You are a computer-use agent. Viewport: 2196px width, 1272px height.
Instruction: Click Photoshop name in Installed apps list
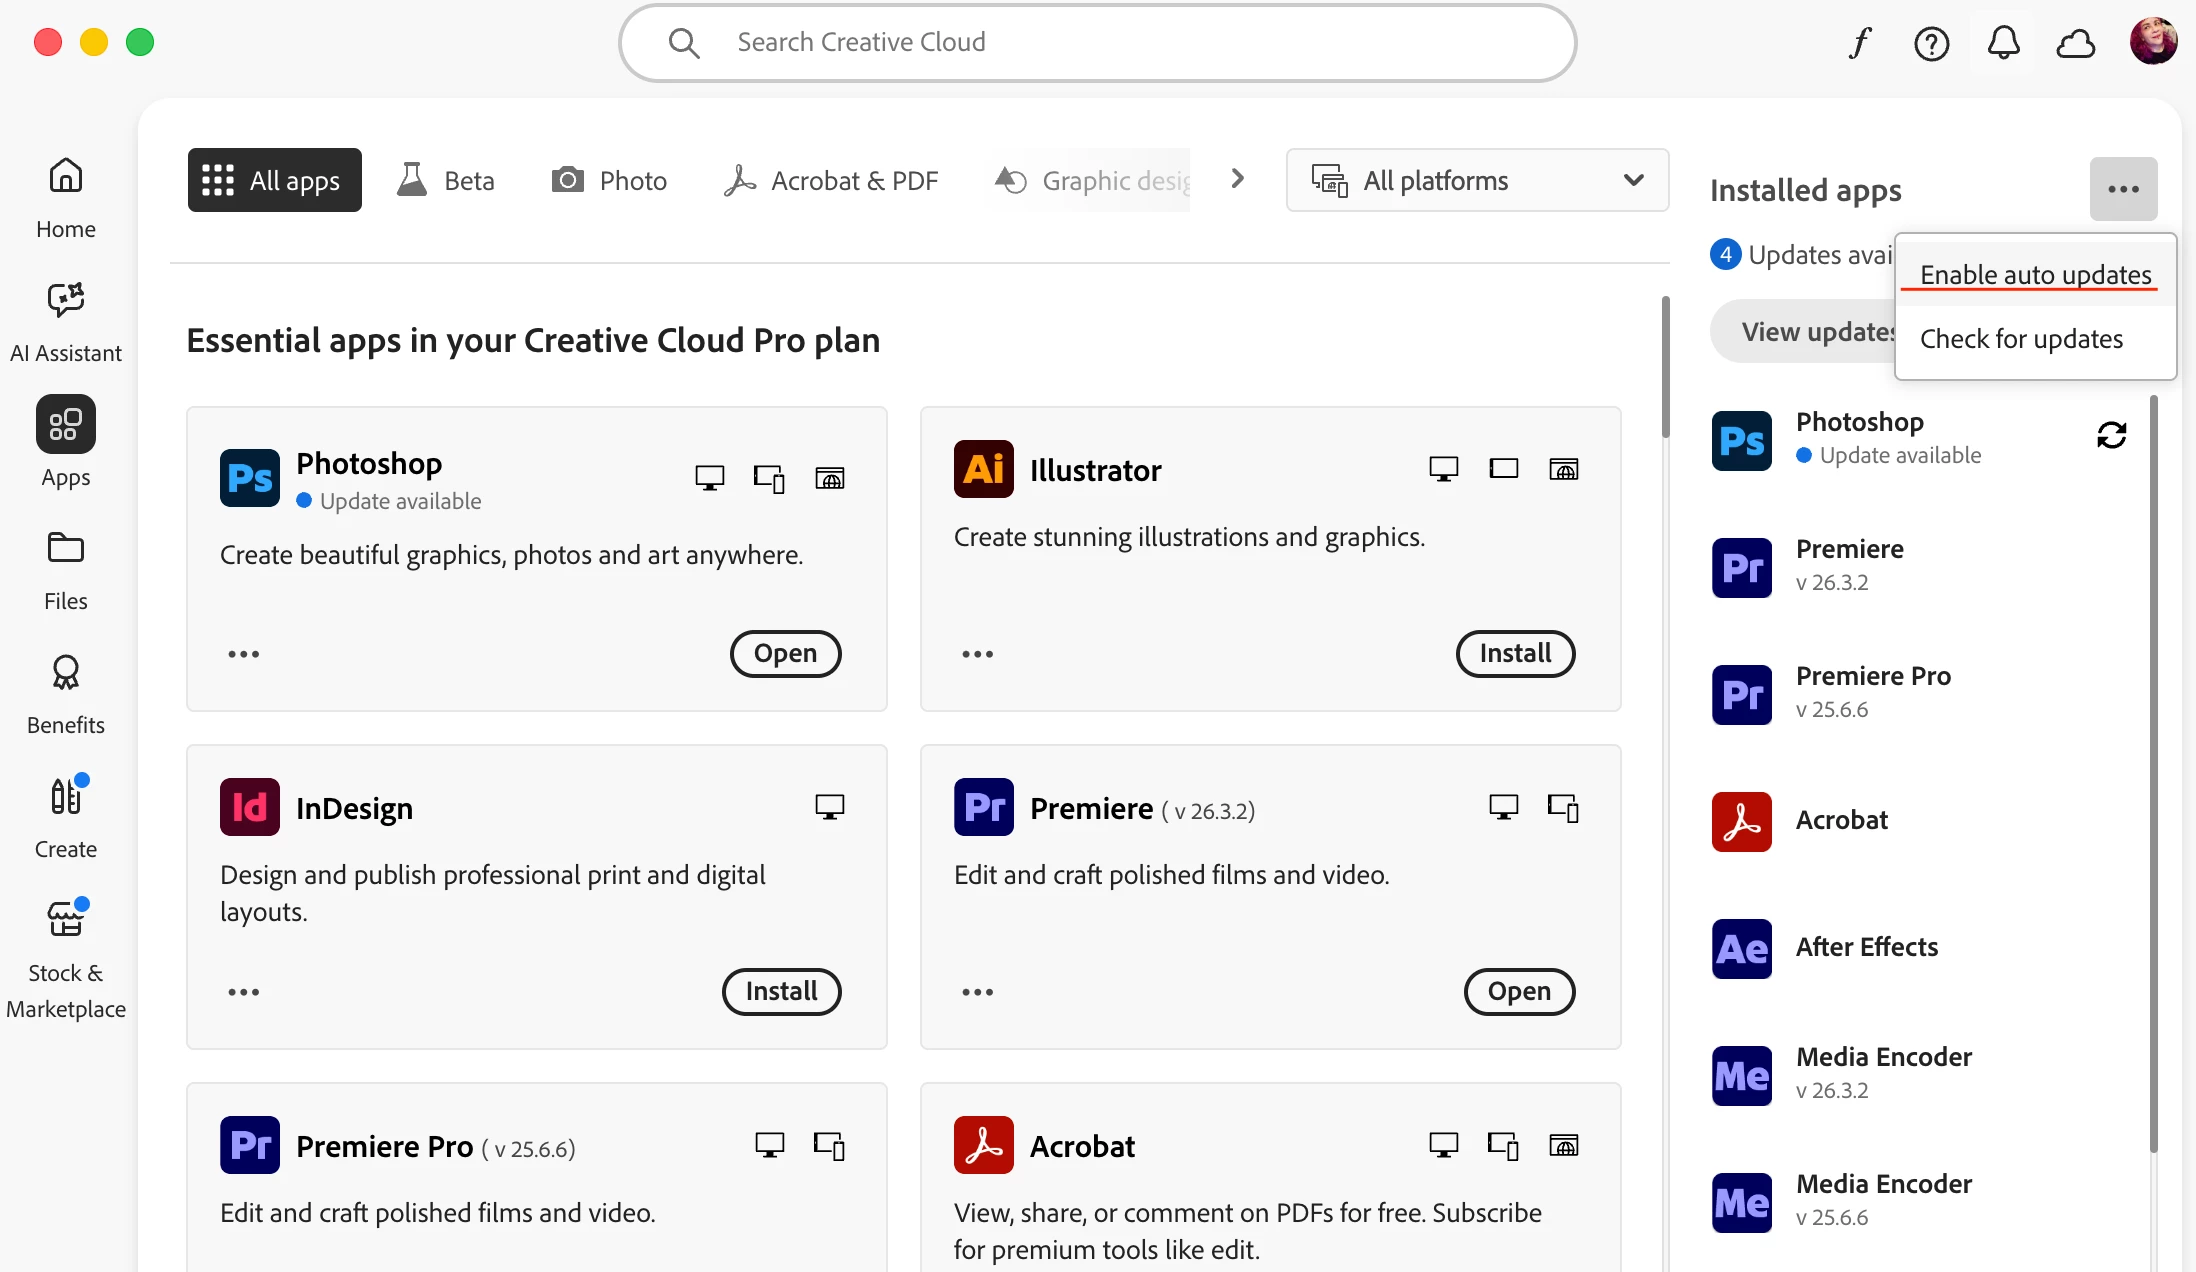click(x=1860, y=422)
